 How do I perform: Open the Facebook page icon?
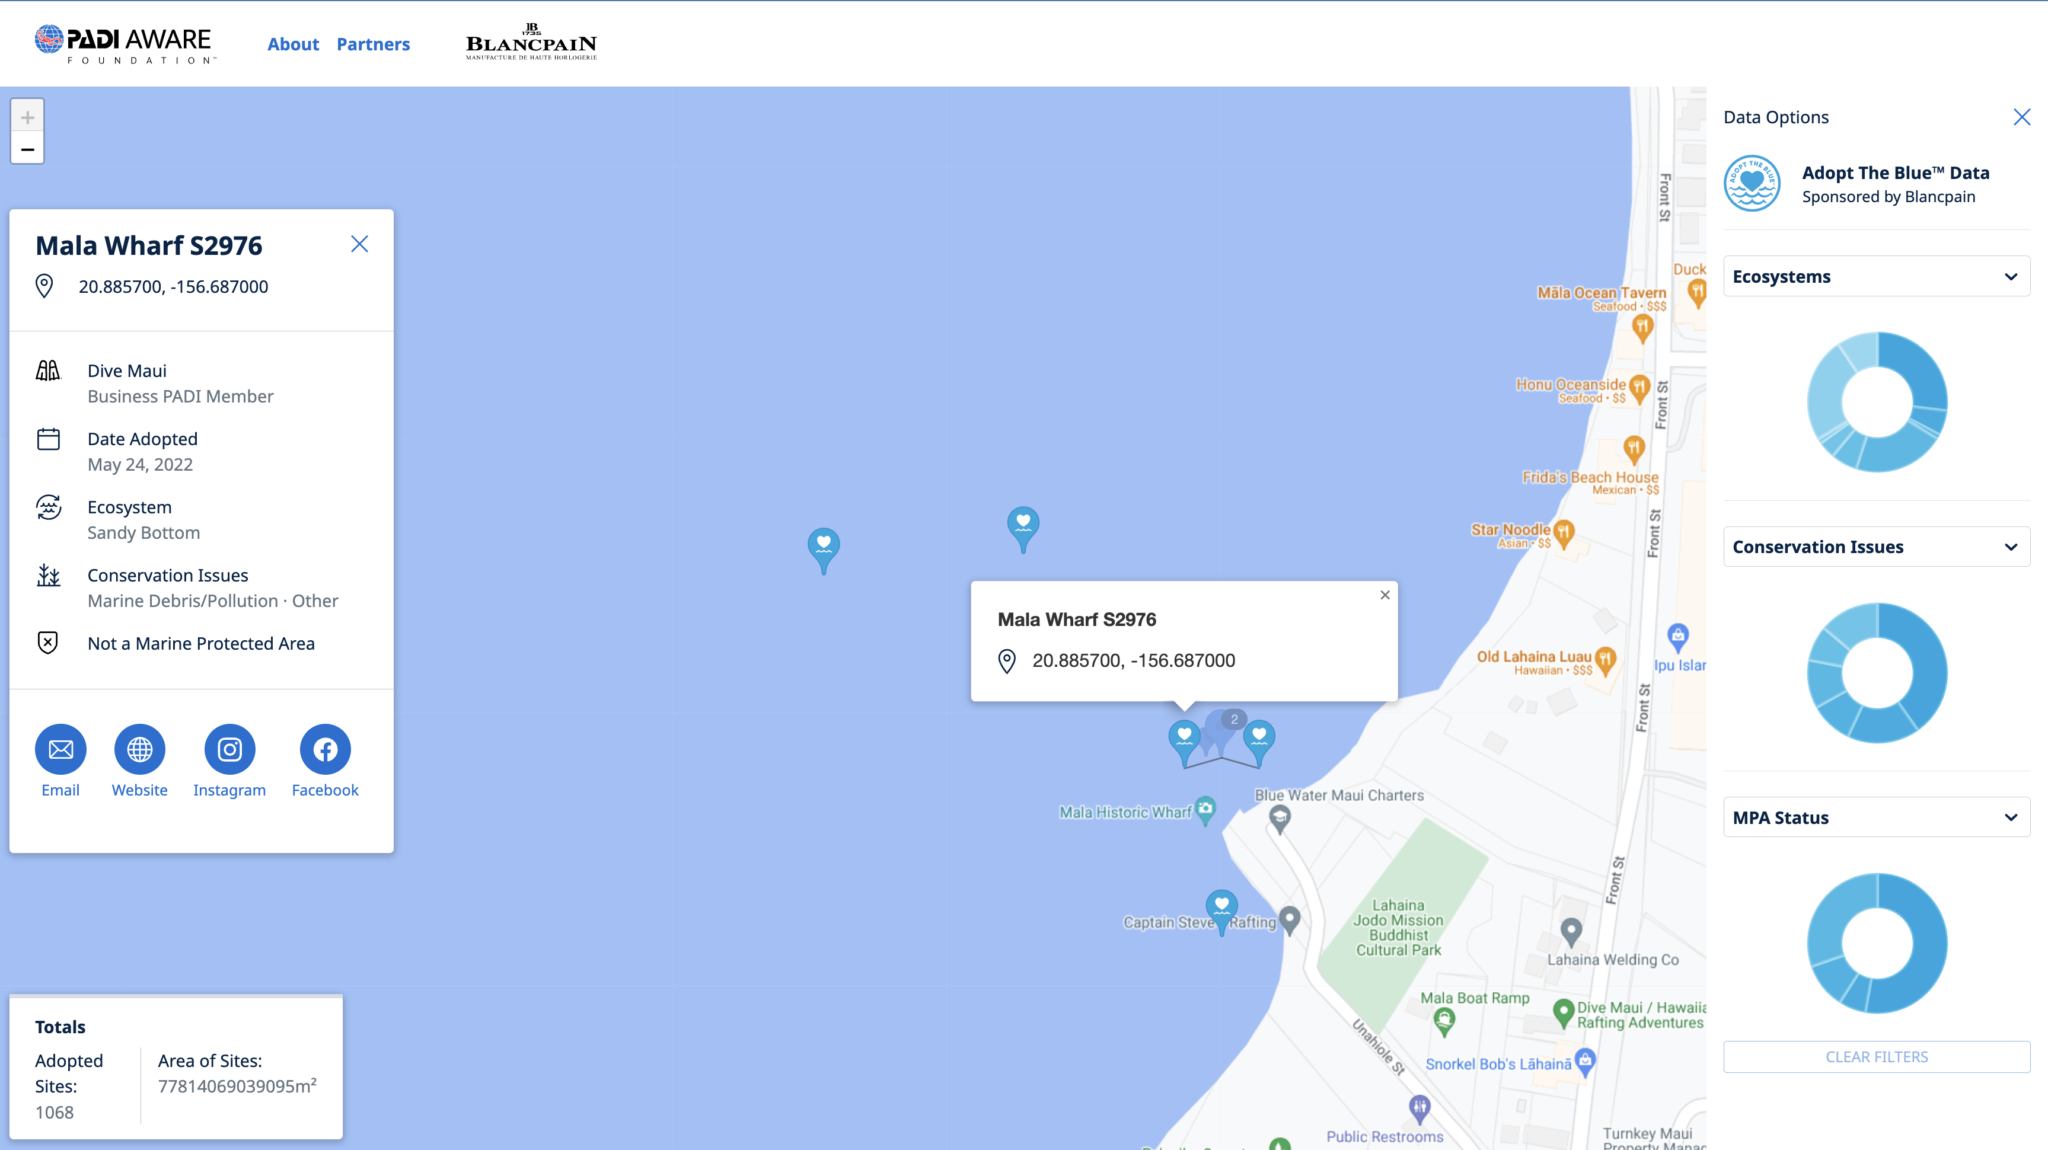click(x=325, y=750)
